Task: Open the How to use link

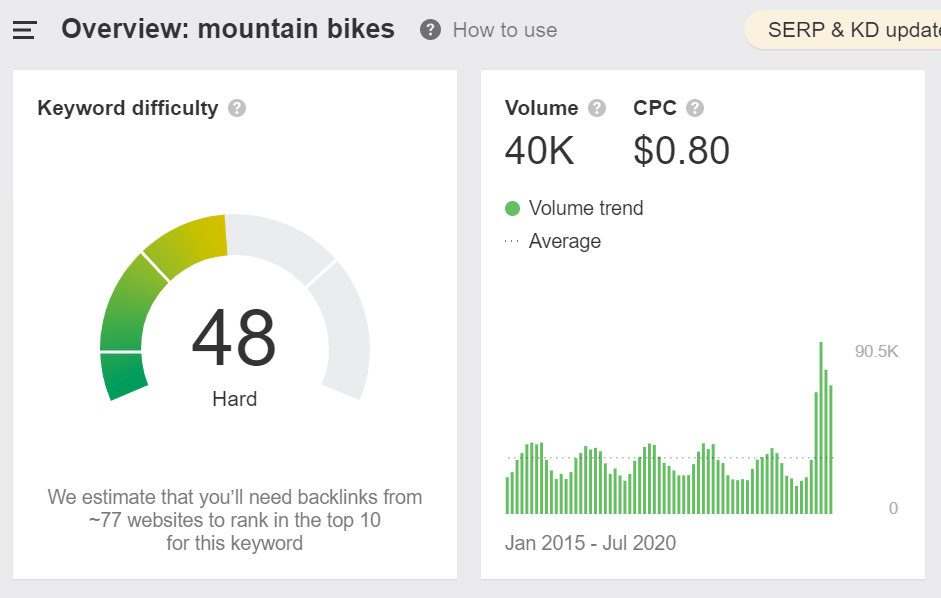Action: (x=504, y=30)
